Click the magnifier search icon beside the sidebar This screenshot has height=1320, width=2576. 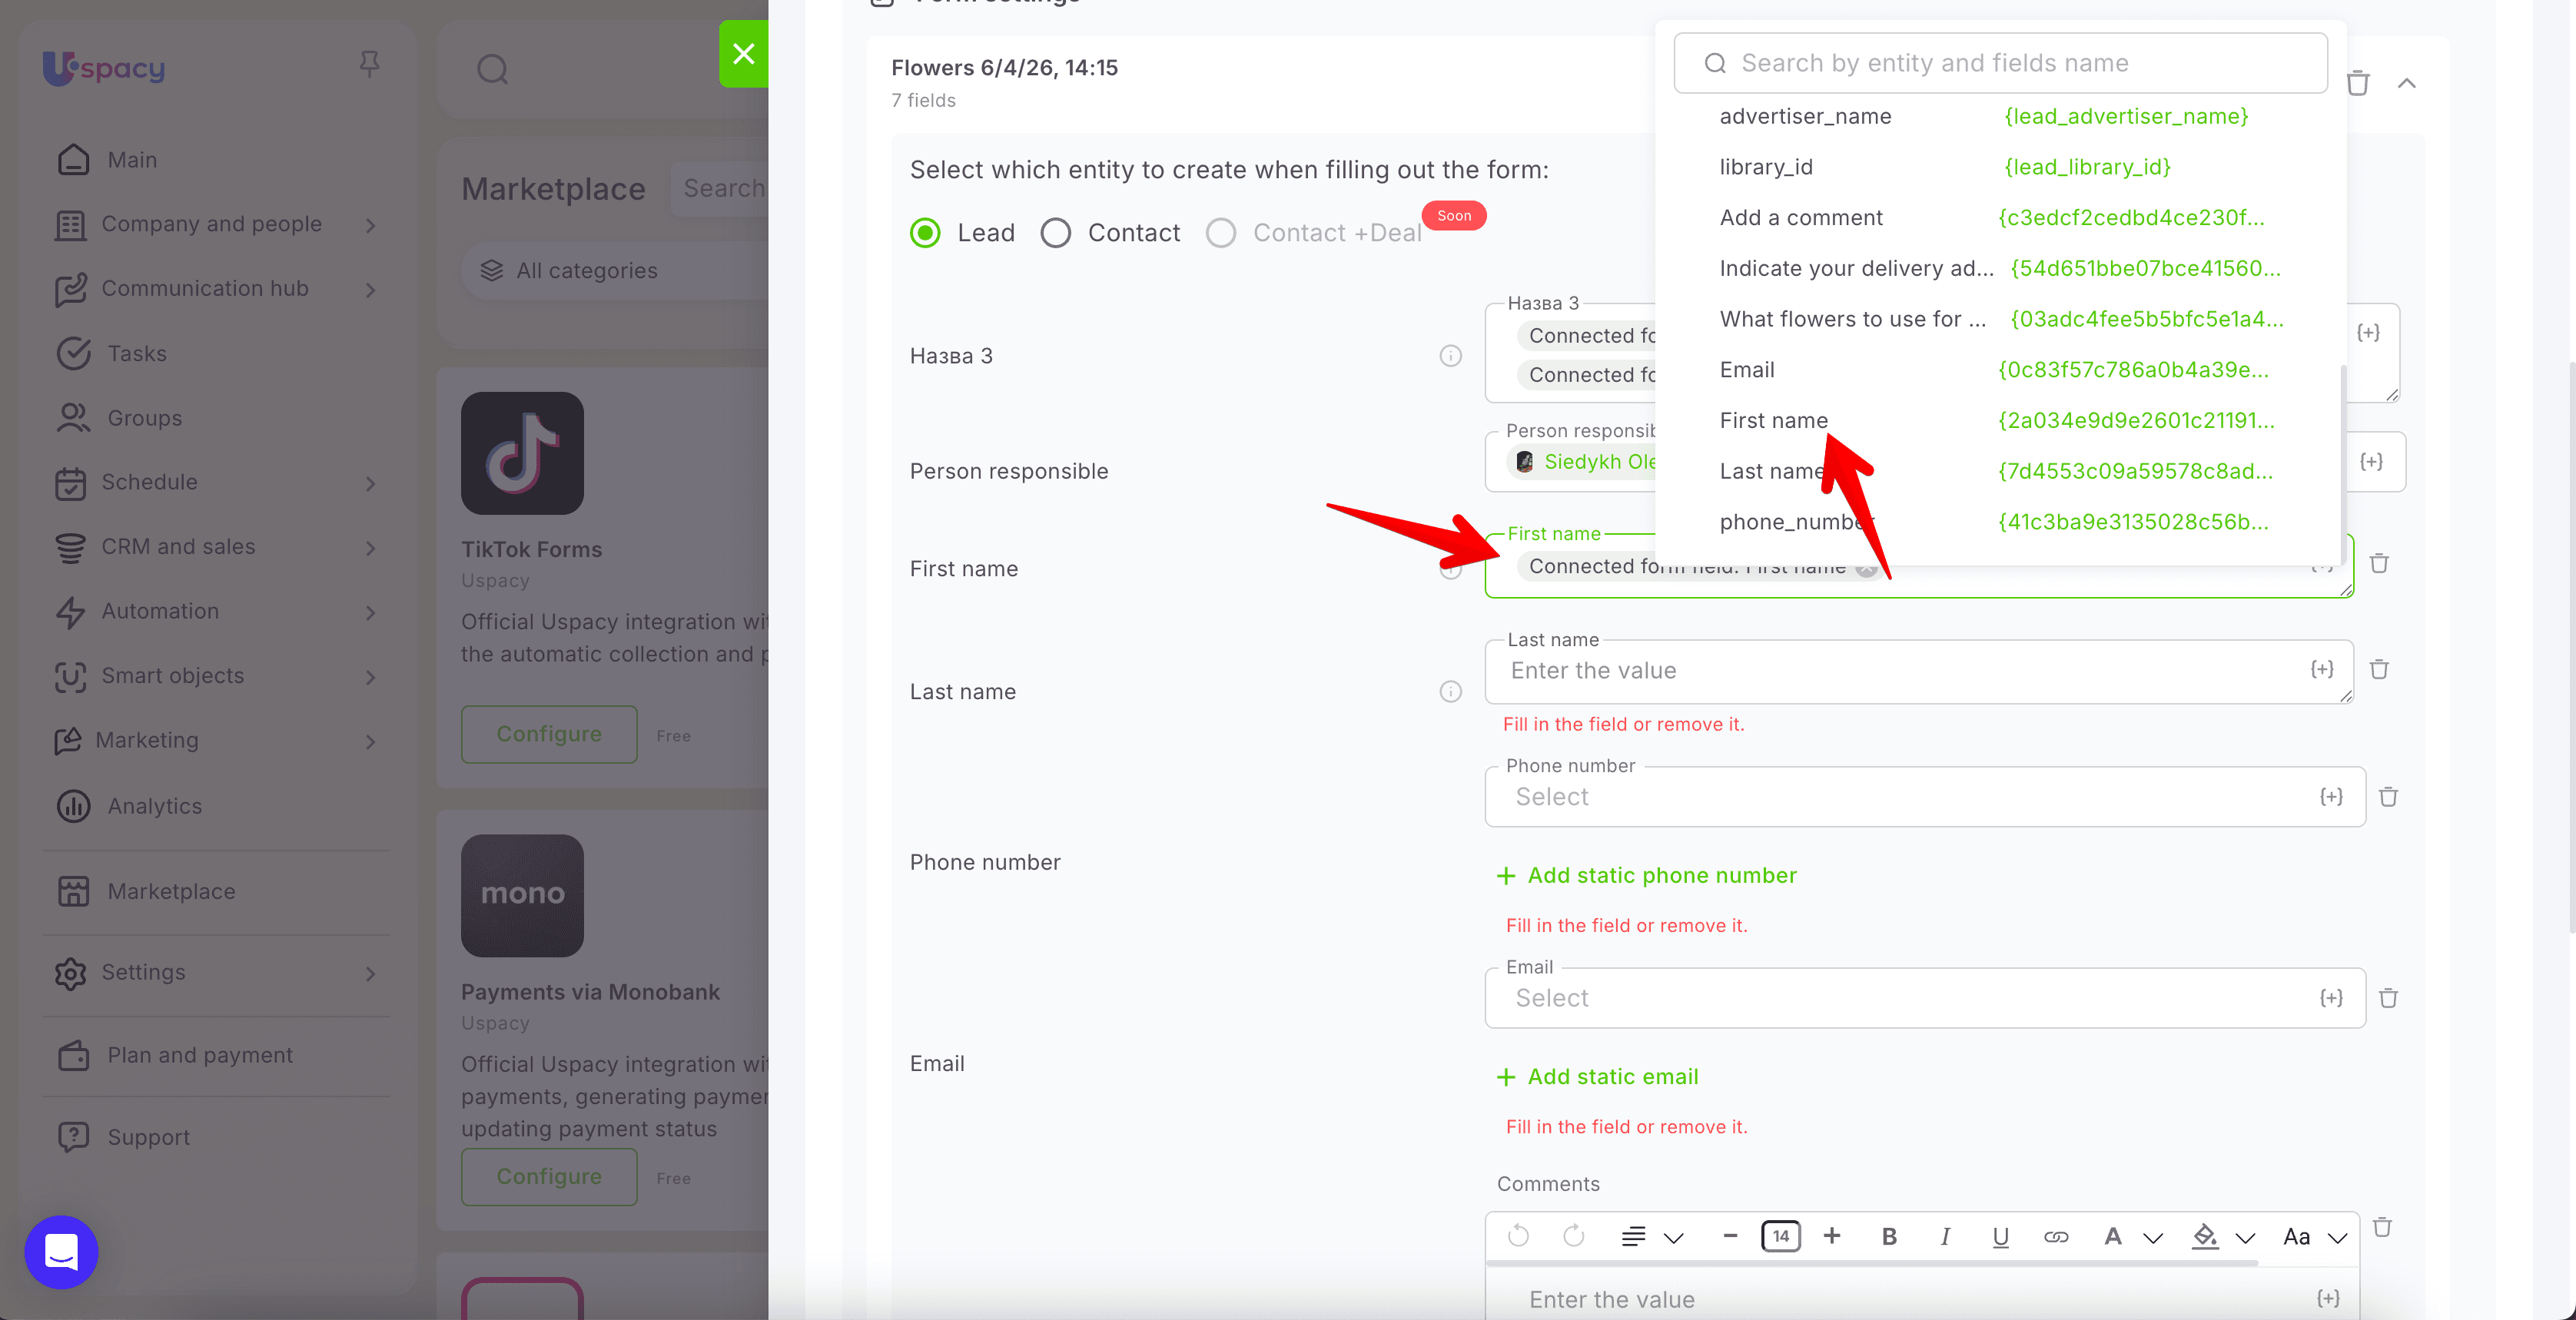492,69
